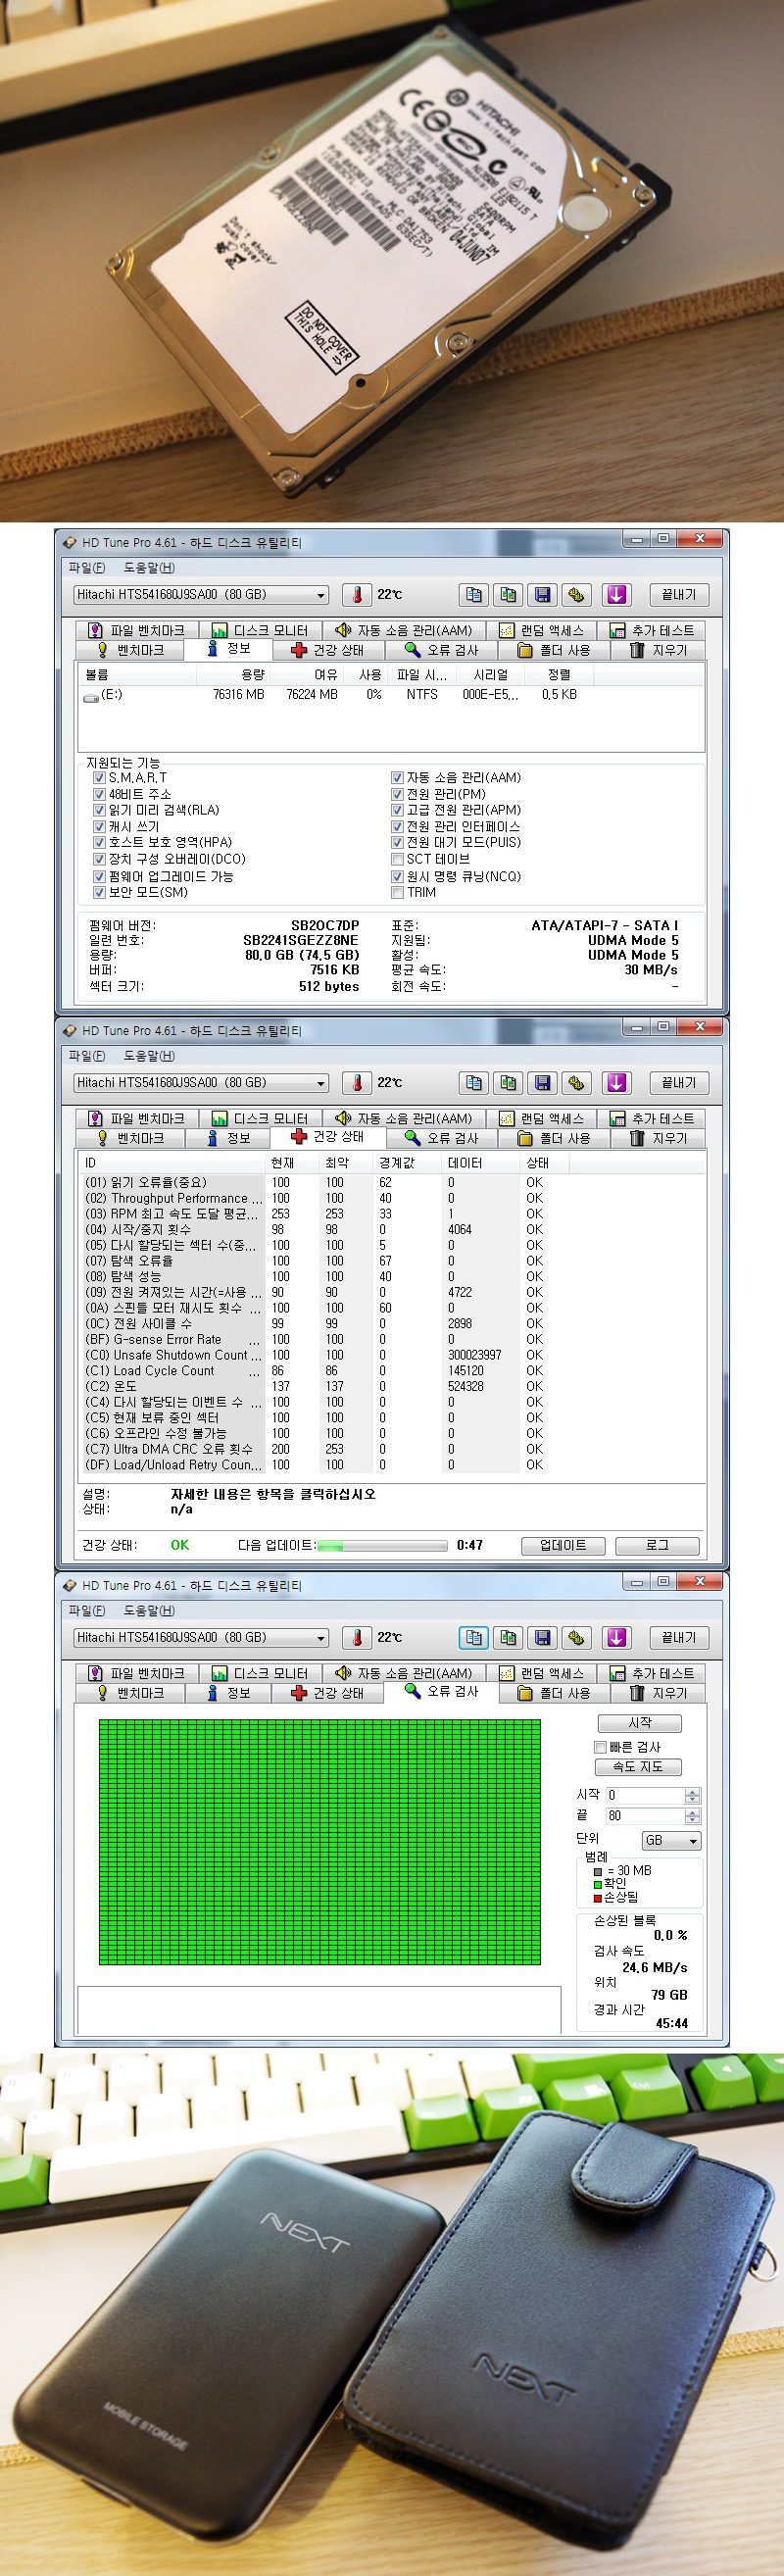Image resolution: width=784 pixels, height=2576 pixels.
Task: Click the 시작 button to begin error scan
Action: coord(640,1723)
